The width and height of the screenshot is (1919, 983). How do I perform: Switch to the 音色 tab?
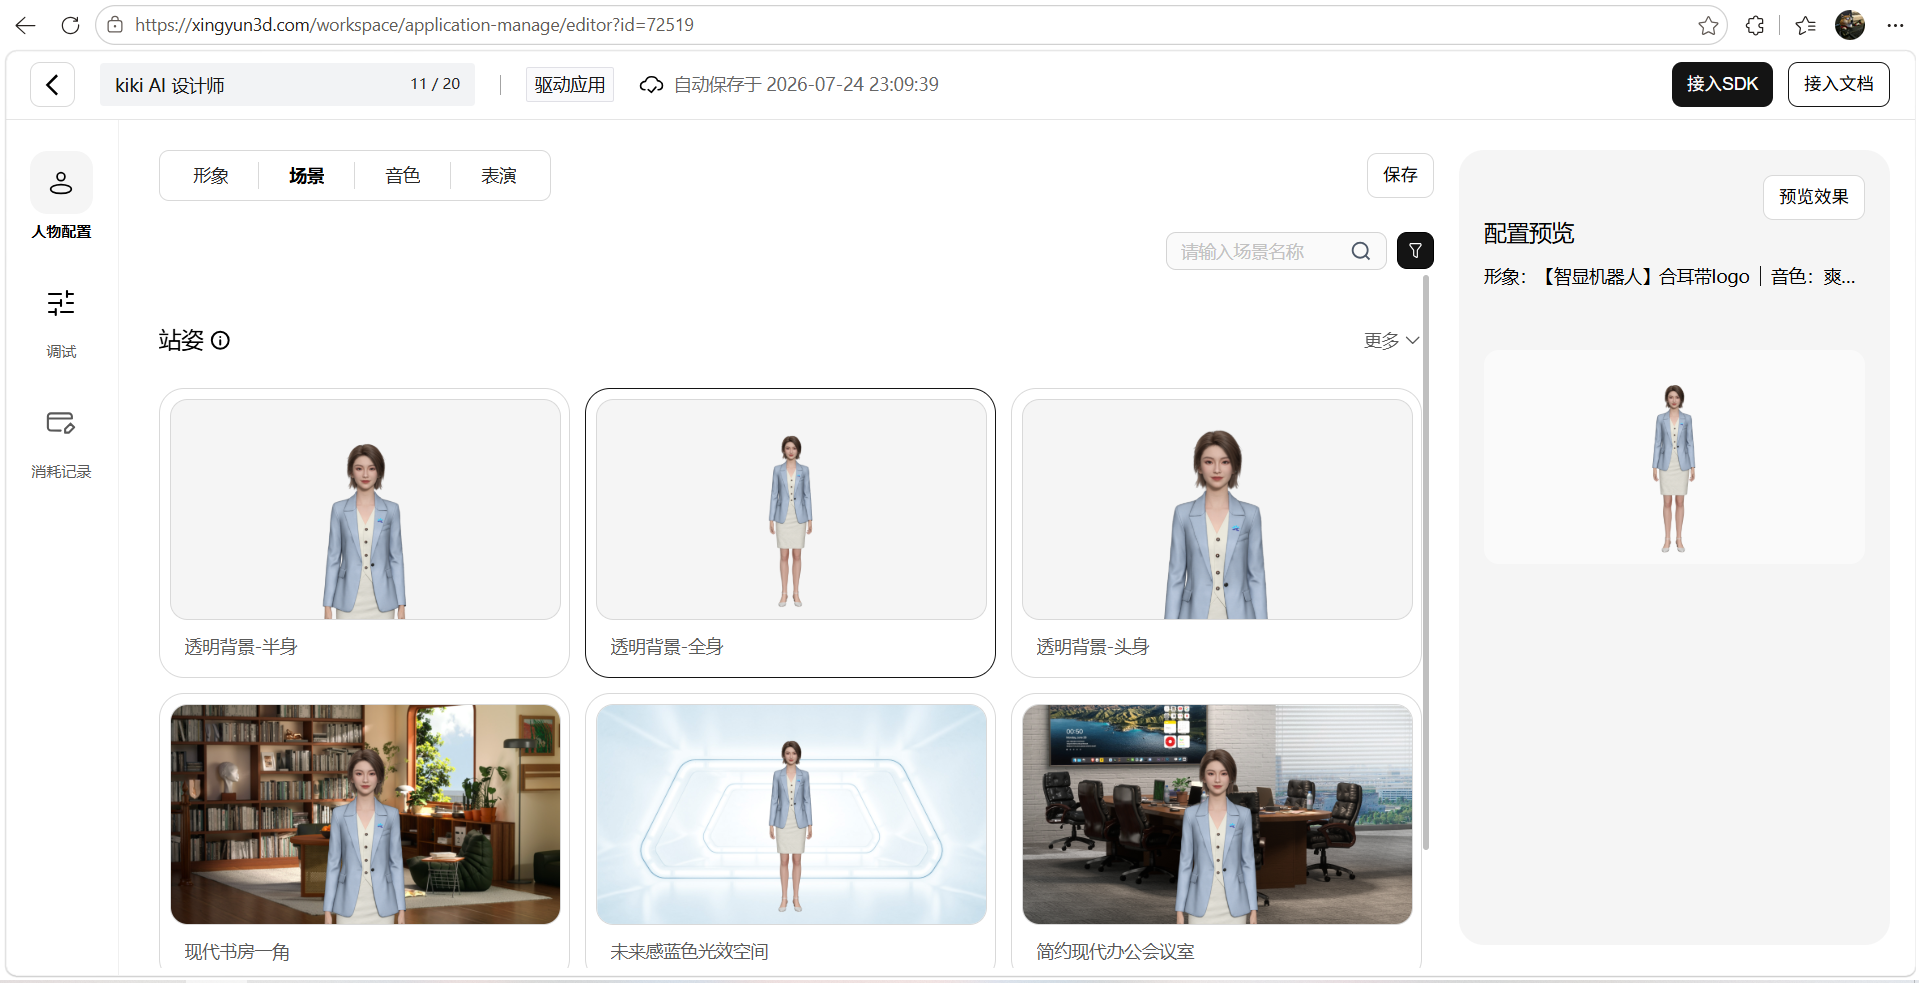coord(403,176)
